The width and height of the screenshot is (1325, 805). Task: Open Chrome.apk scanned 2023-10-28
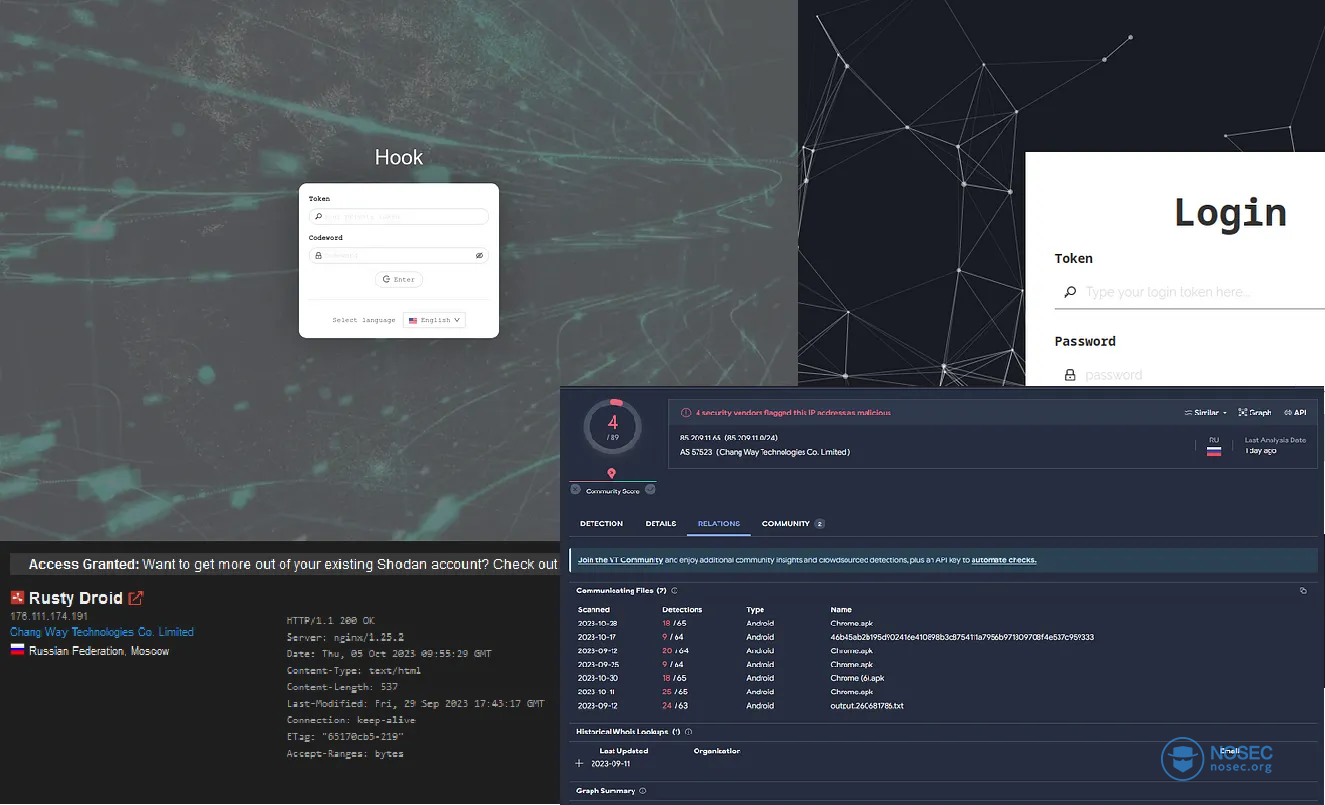pos(852,623)
